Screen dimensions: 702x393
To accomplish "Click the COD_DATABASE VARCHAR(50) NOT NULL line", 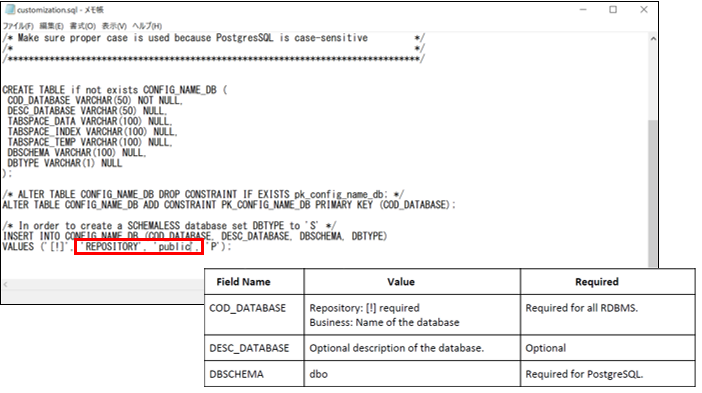I will point(95,100).
